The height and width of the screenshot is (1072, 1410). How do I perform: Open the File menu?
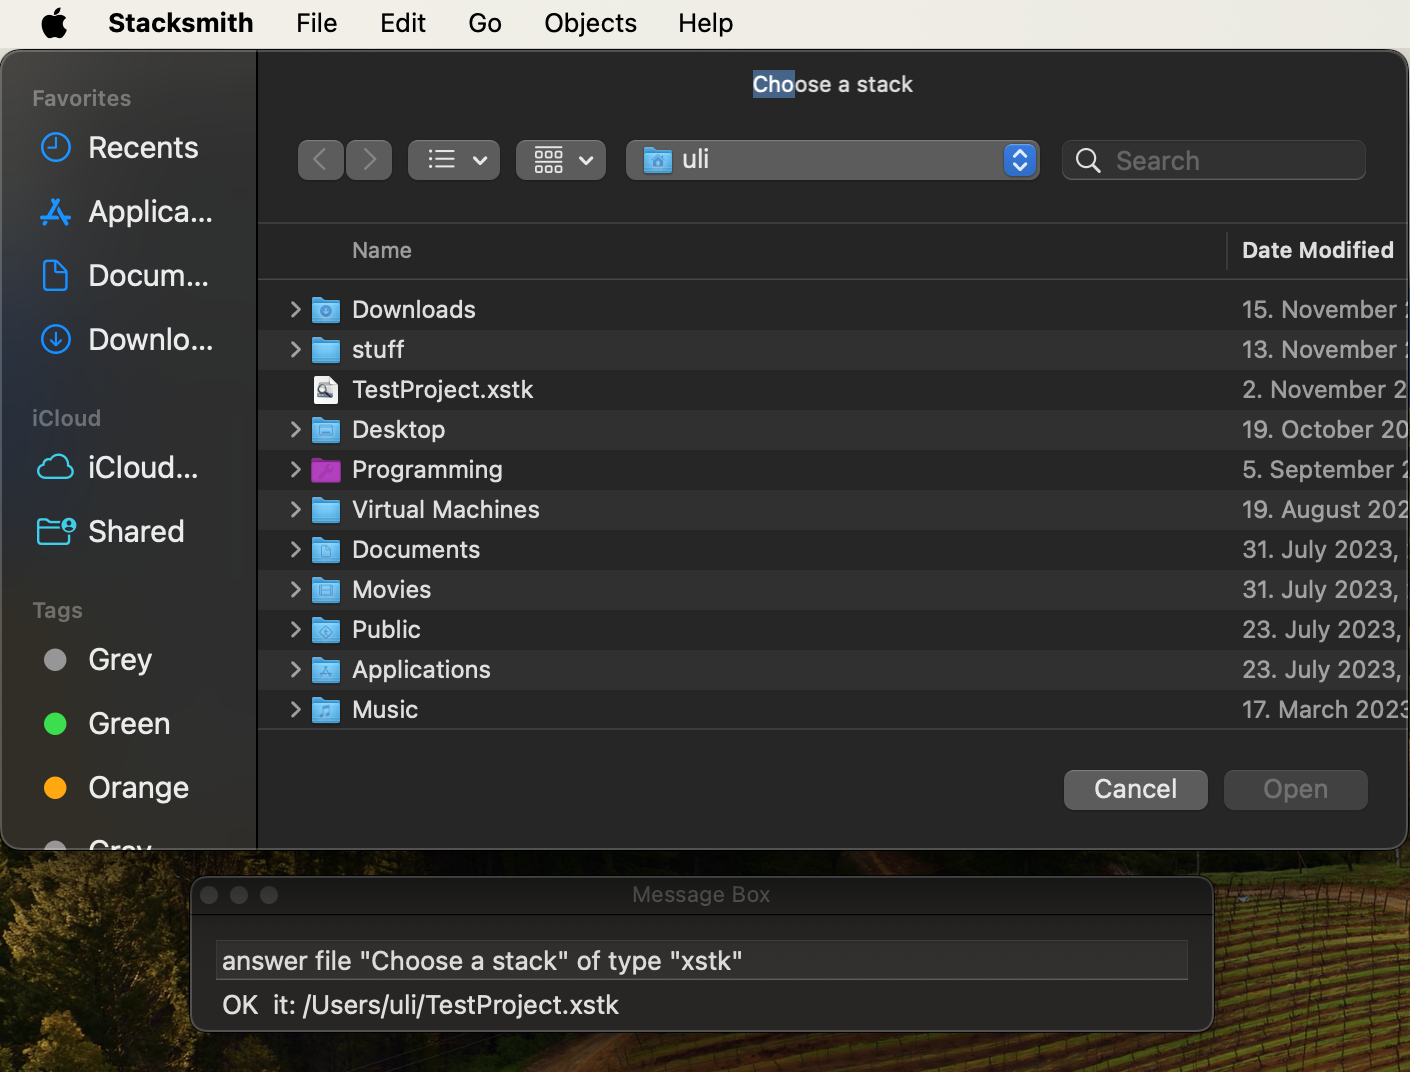point(317,23)
